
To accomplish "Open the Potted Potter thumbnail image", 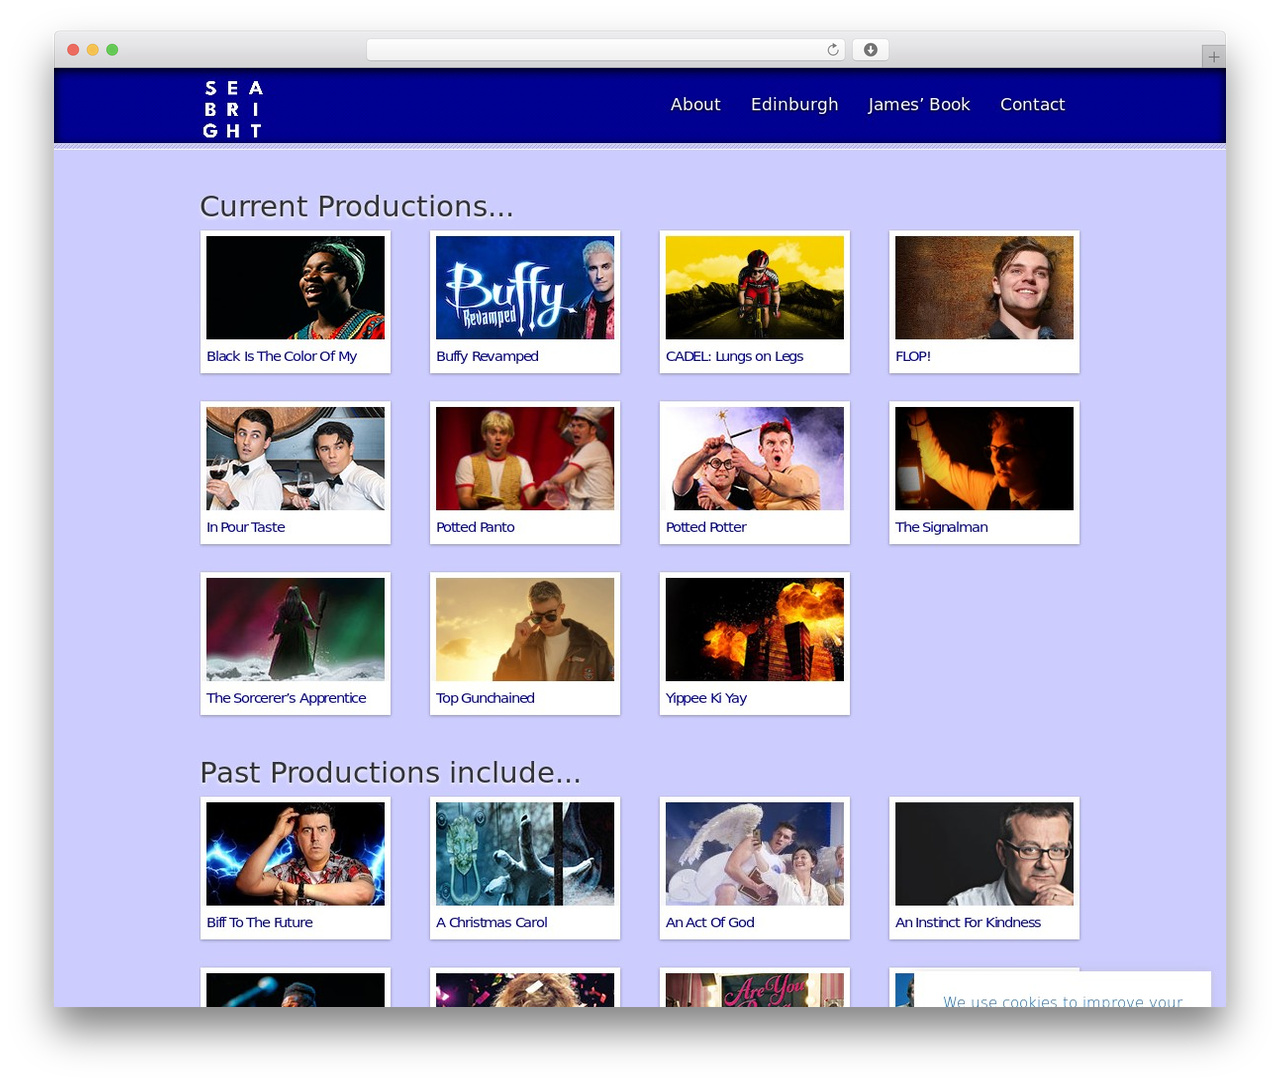I will [755, 459].
